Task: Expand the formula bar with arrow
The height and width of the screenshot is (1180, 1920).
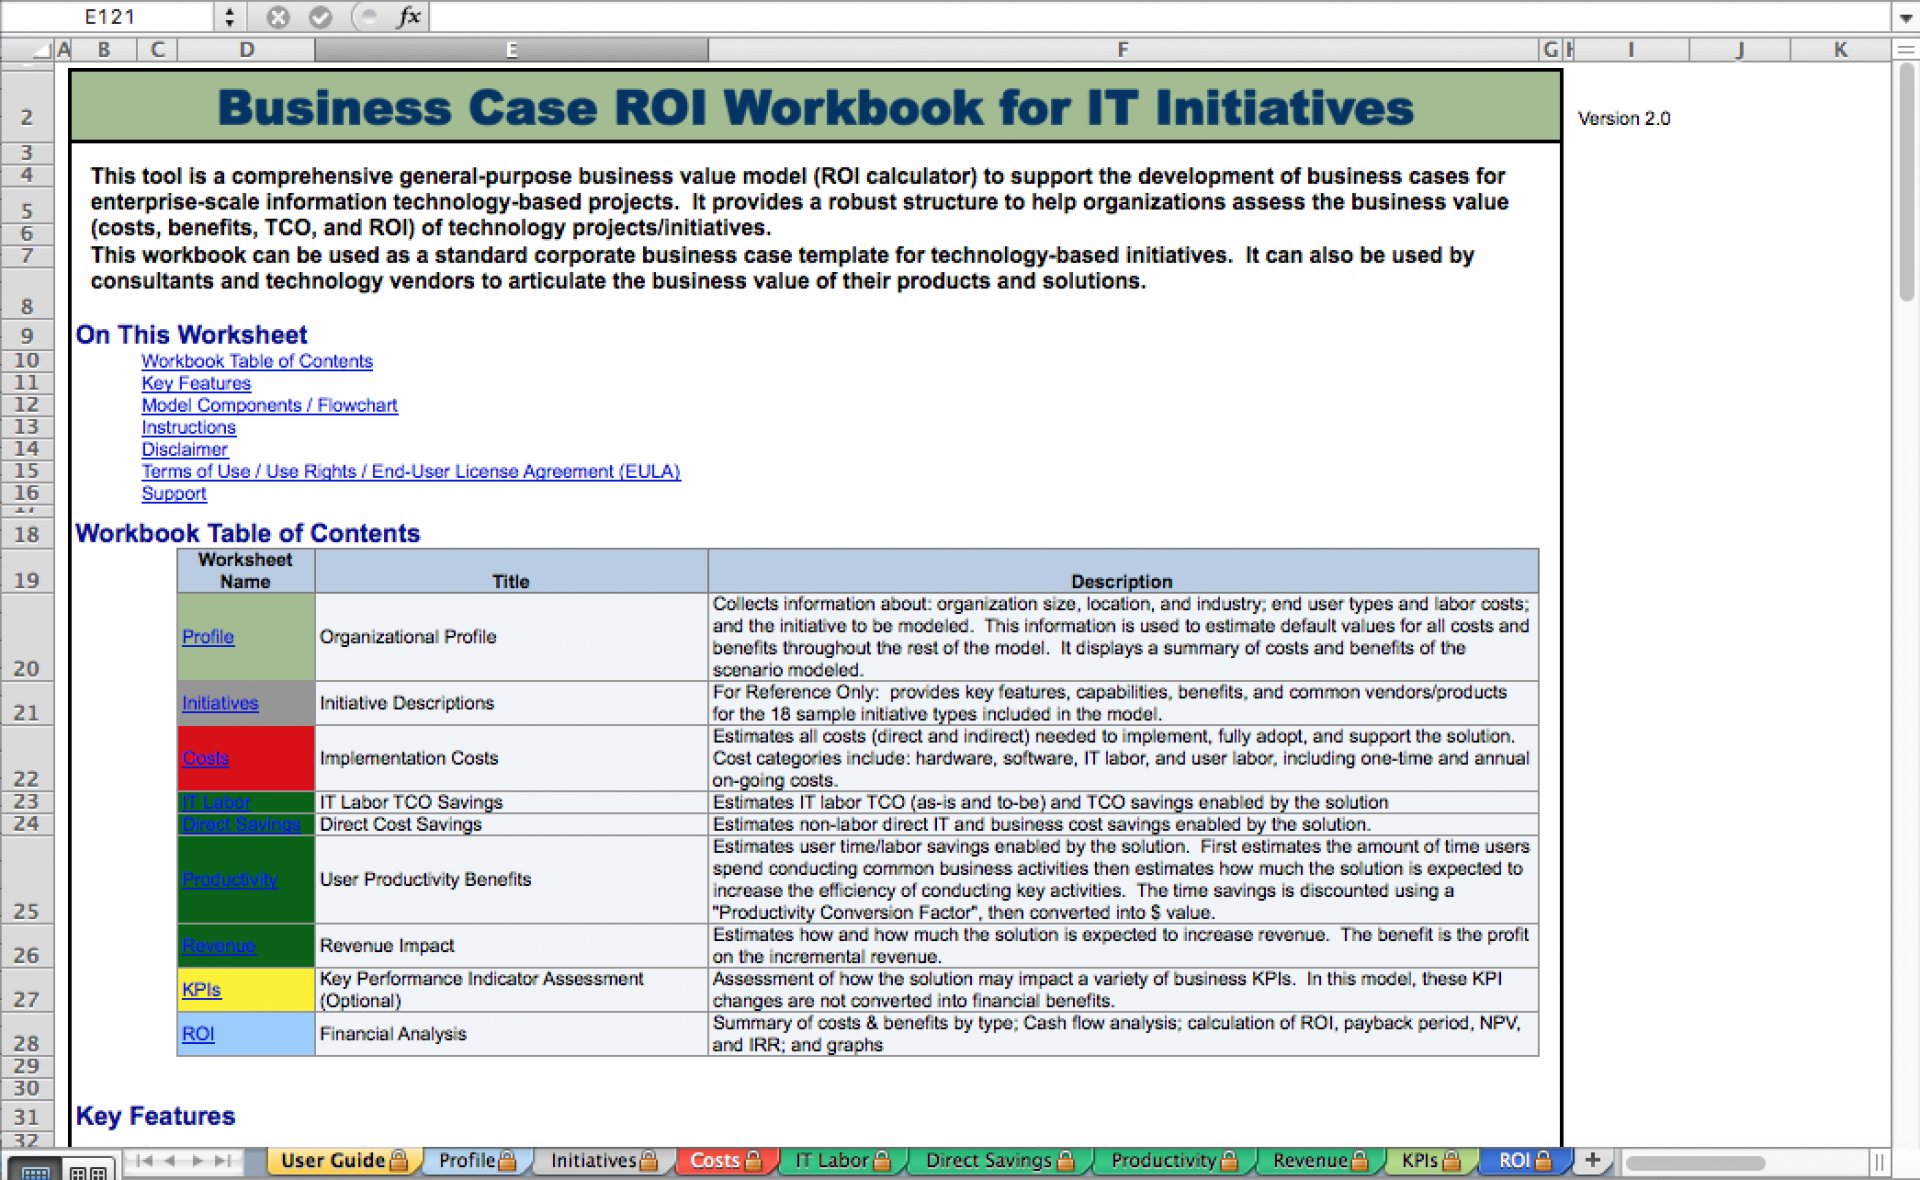Action: tap(1905, 17)
